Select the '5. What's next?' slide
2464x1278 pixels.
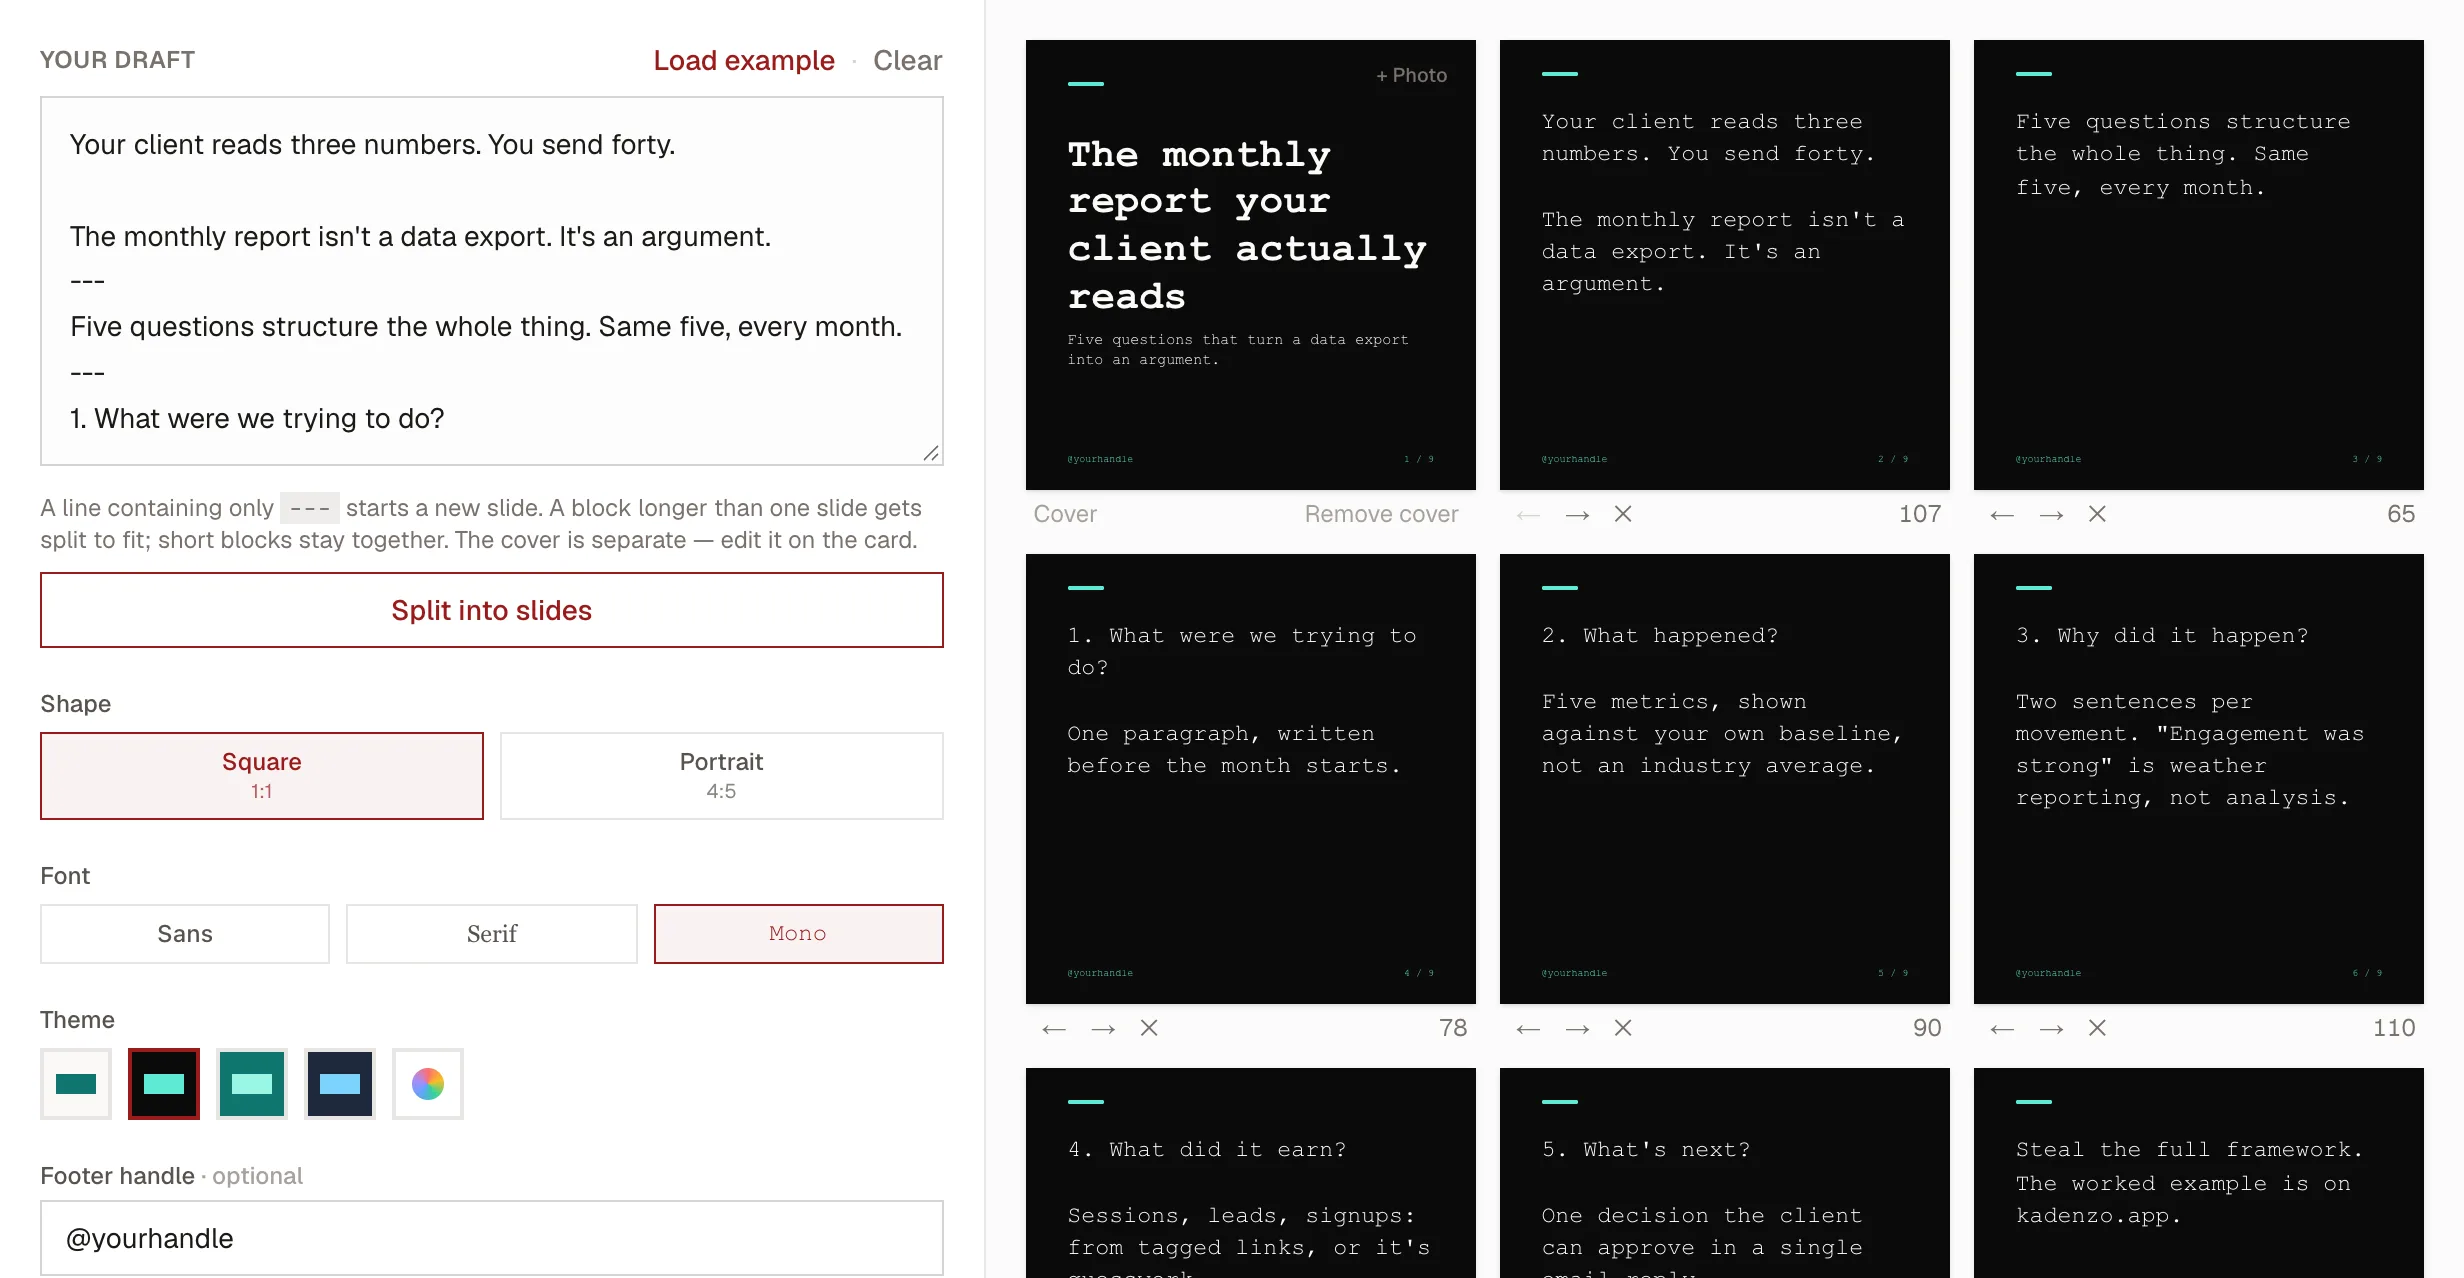1725,1173
